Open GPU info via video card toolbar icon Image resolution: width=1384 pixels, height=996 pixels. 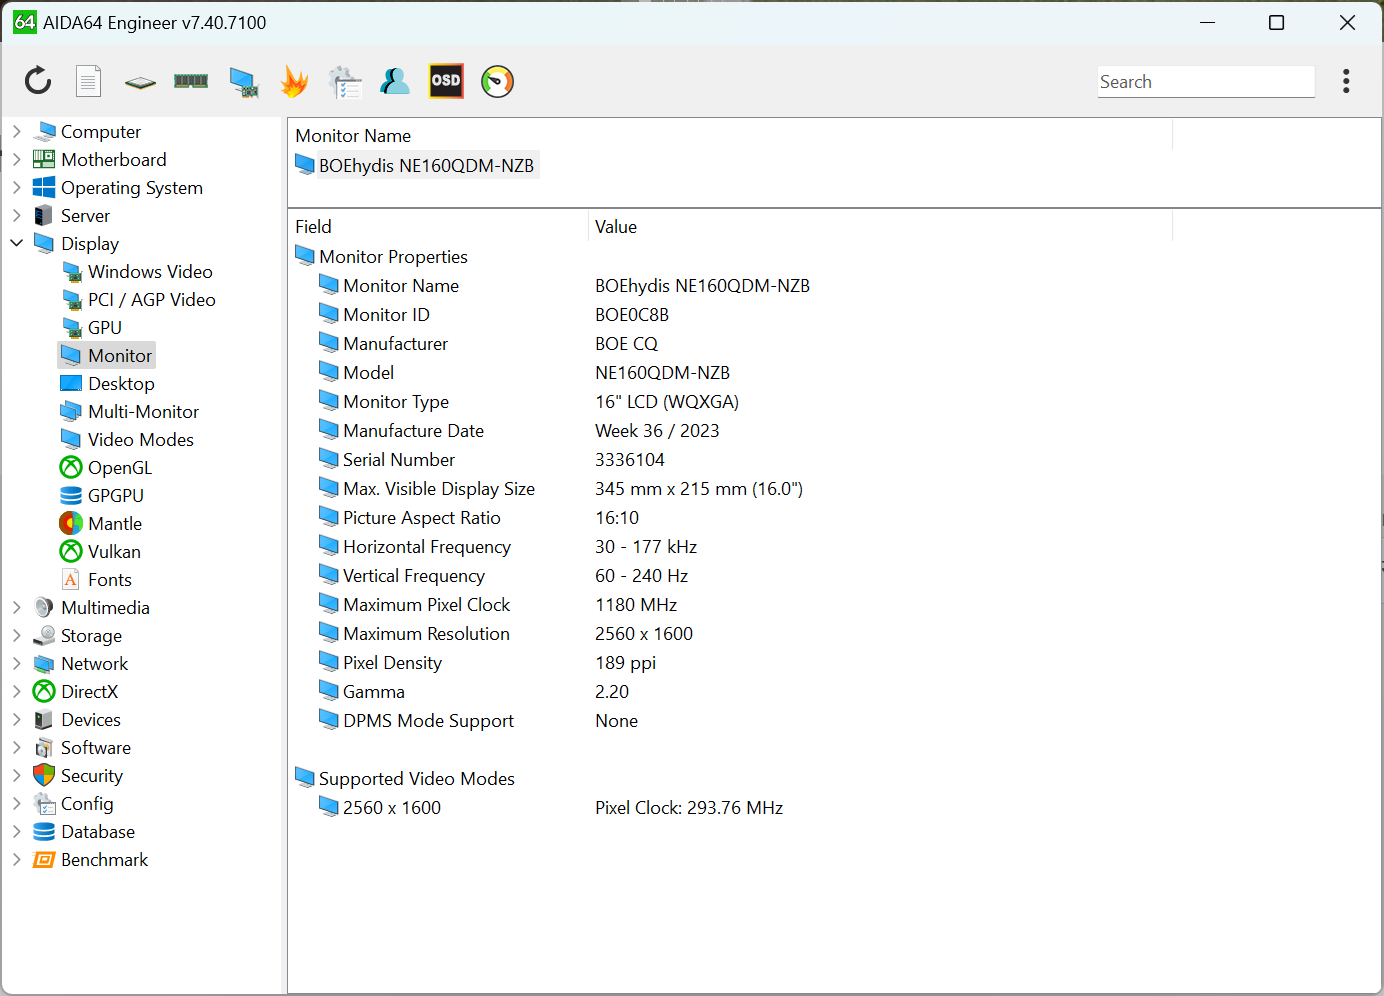click(243, 81)
